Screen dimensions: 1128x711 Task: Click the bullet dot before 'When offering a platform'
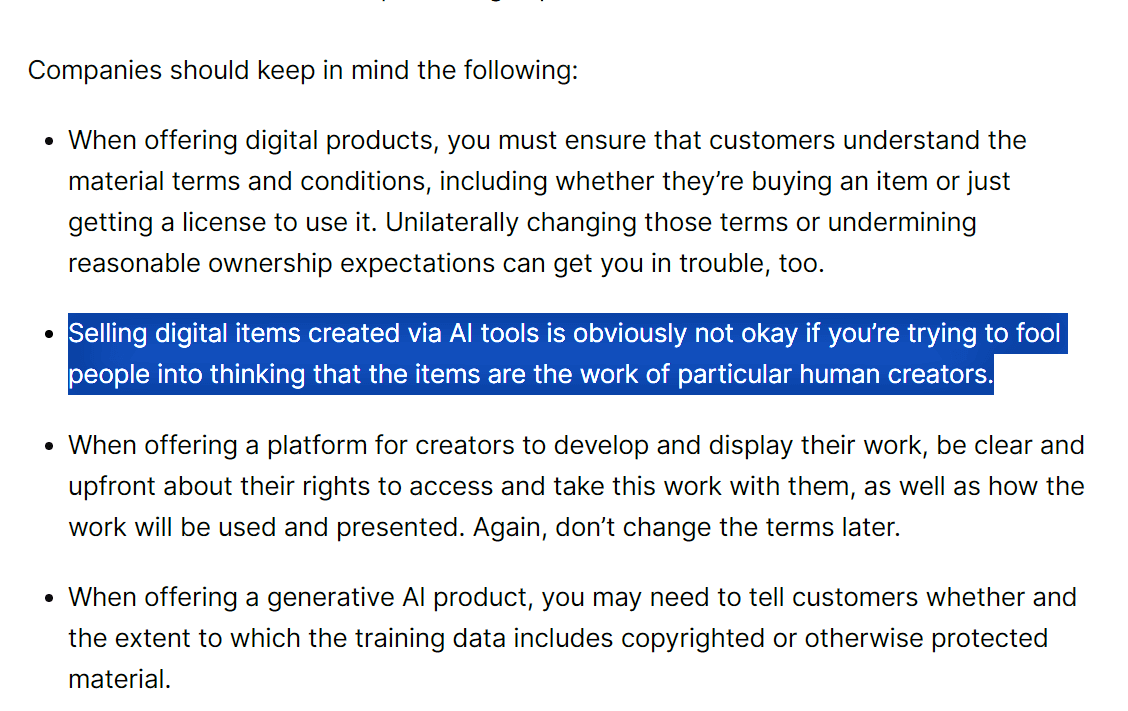click(x=49, y=446)
